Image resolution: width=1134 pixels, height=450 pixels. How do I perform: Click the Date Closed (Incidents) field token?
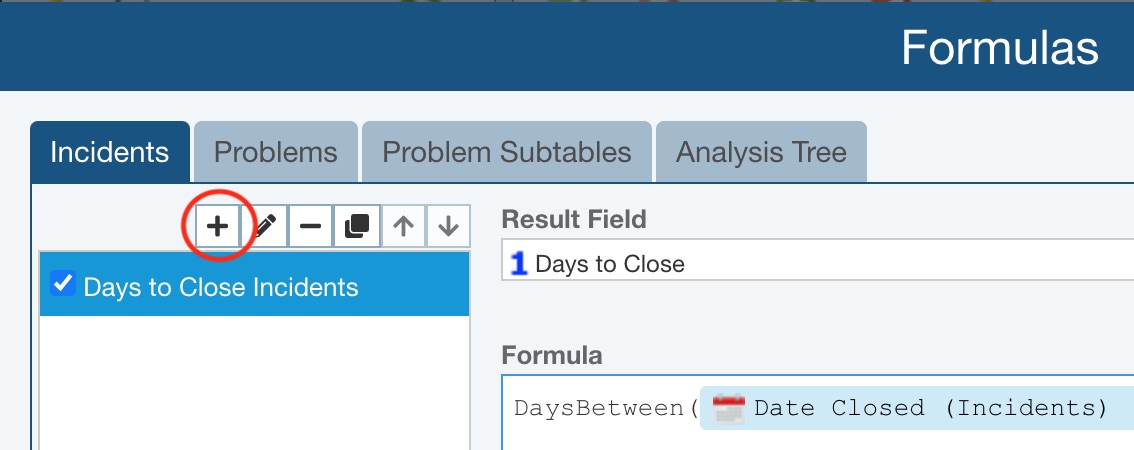pyautogui.click(x=930, y=408)
